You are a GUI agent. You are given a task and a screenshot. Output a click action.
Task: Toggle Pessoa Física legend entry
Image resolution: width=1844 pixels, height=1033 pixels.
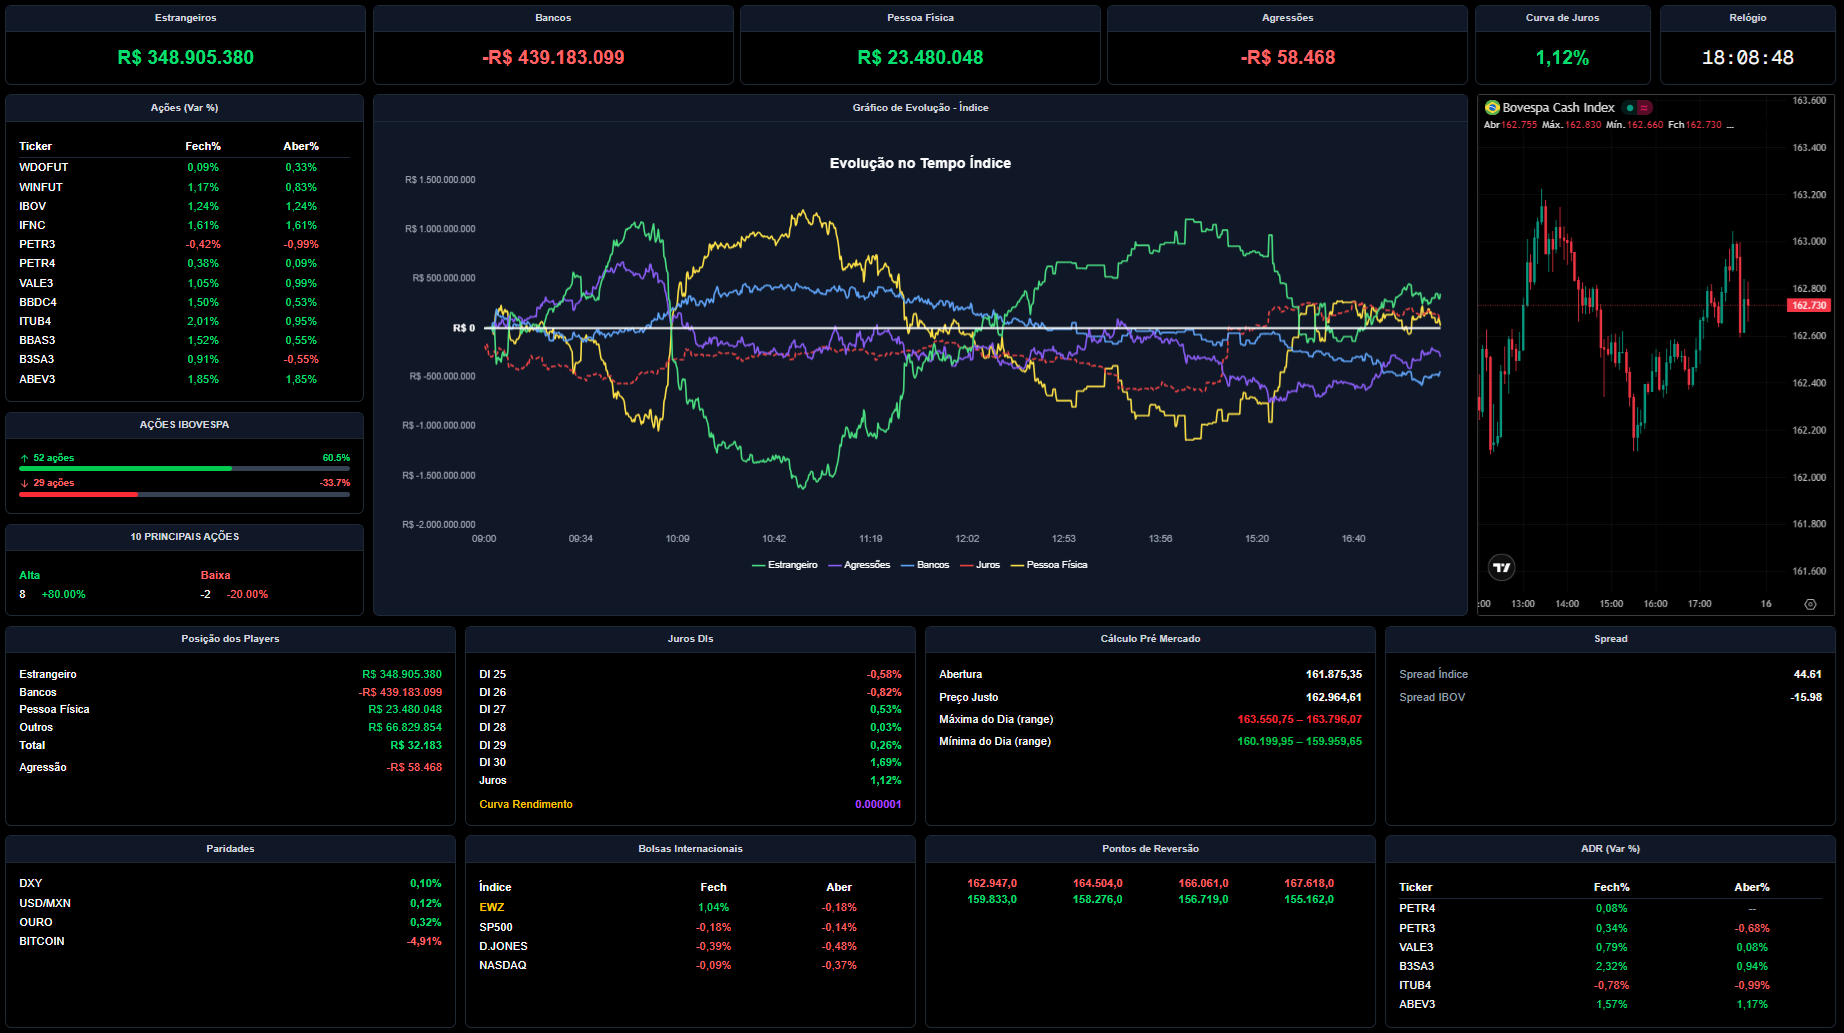1049,565
